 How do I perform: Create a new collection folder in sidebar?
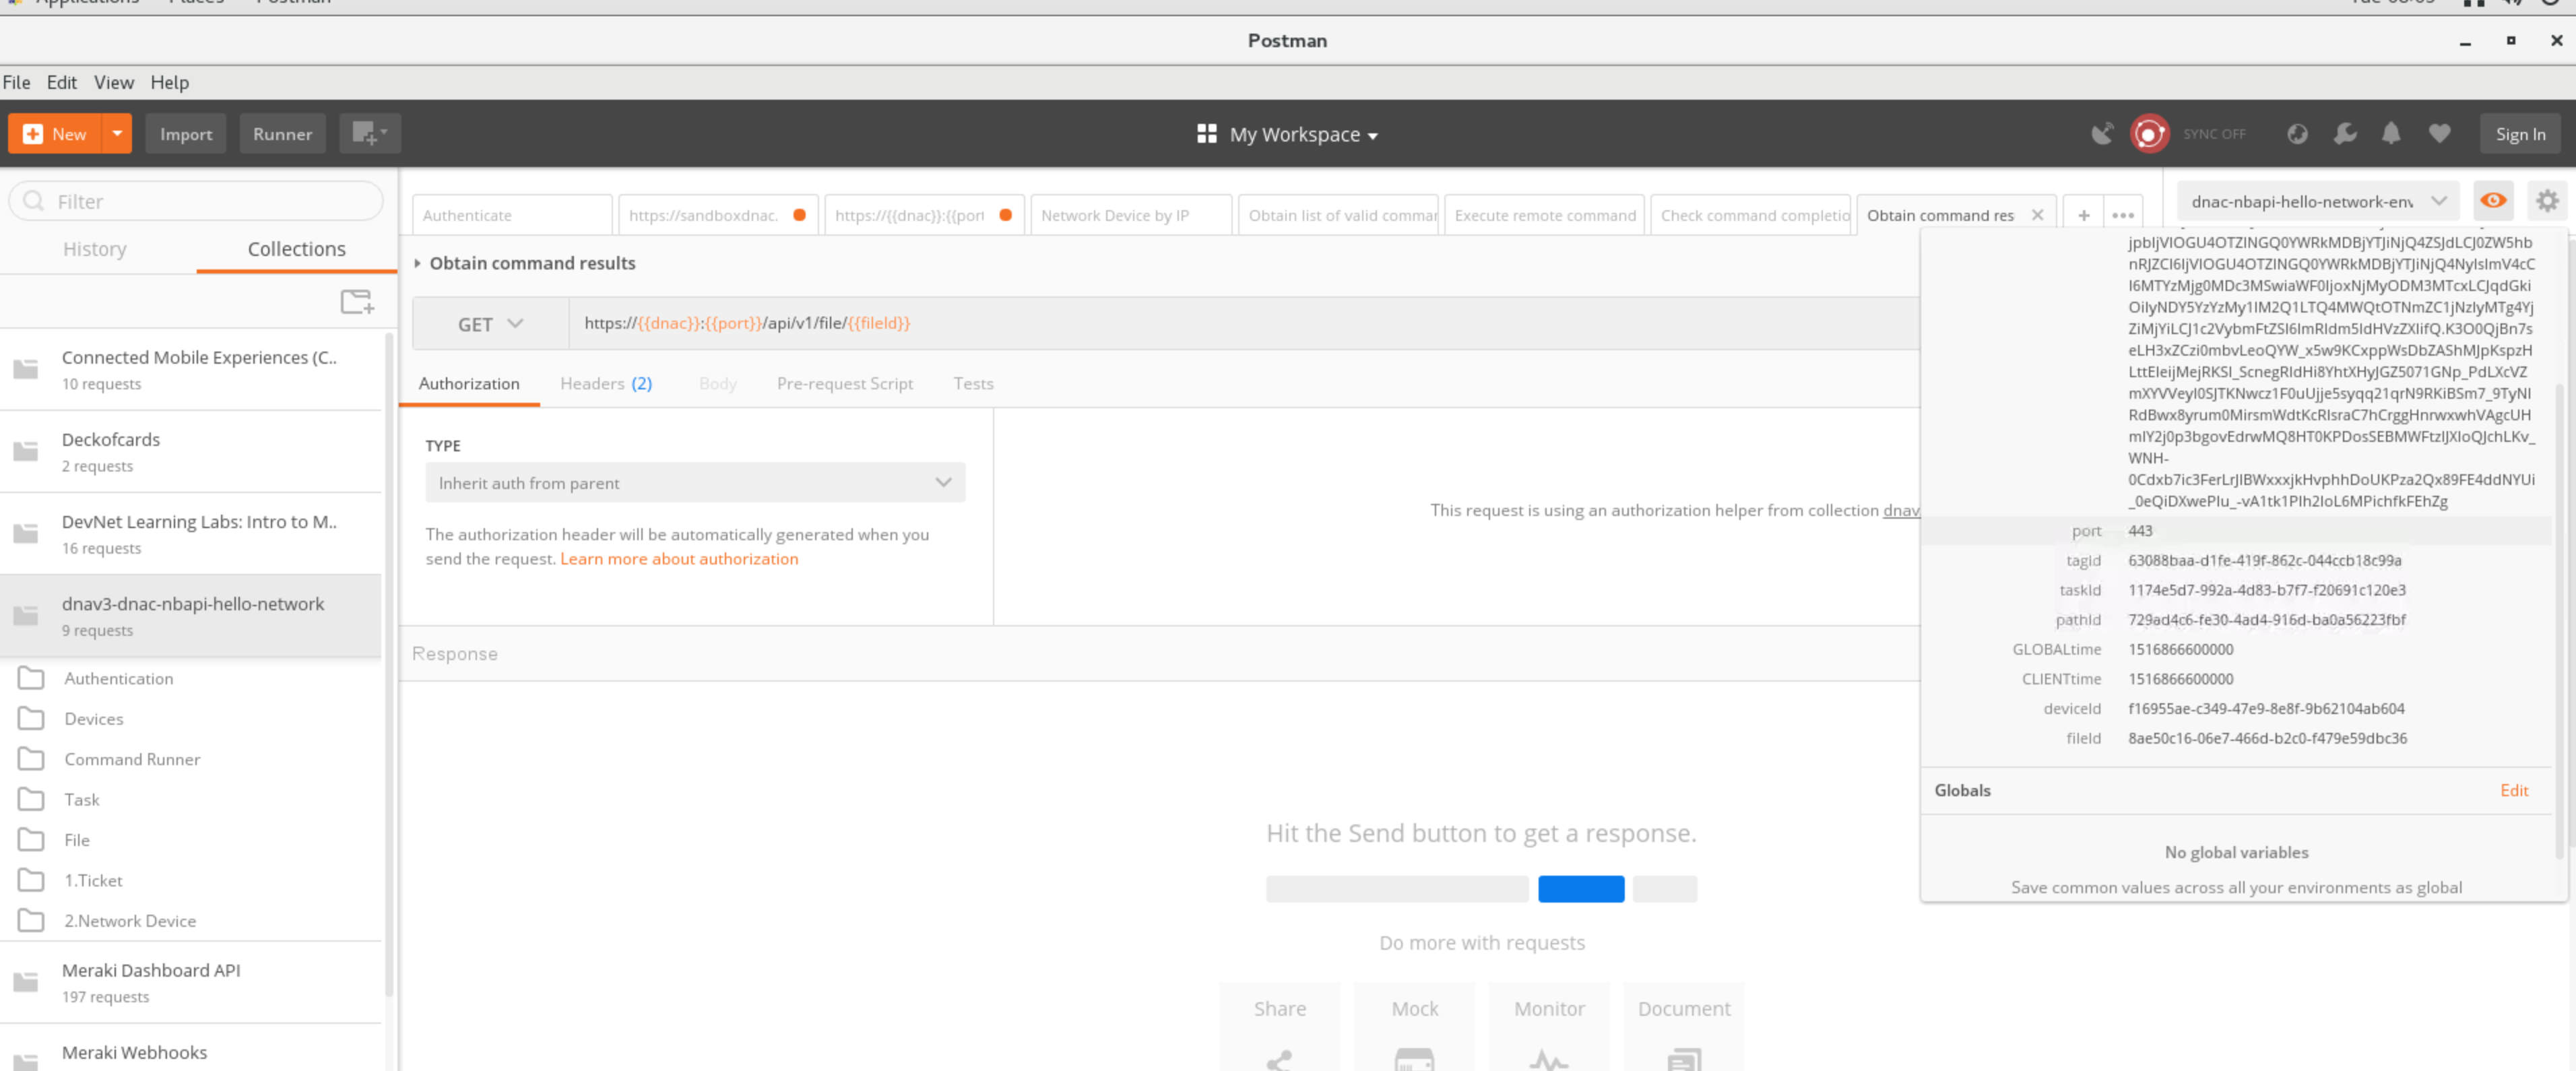pyautogui.click(x=357, y=301)
